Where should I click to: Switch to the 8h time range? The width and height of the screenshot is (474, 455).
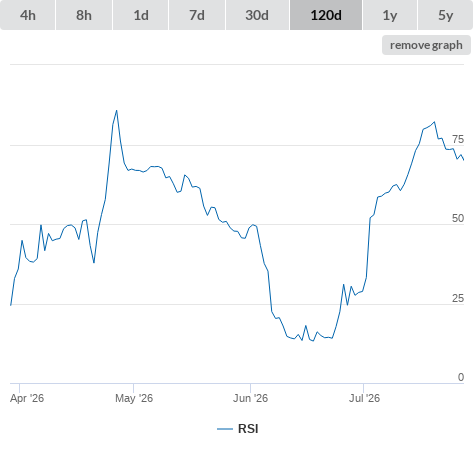pos(84,15)
